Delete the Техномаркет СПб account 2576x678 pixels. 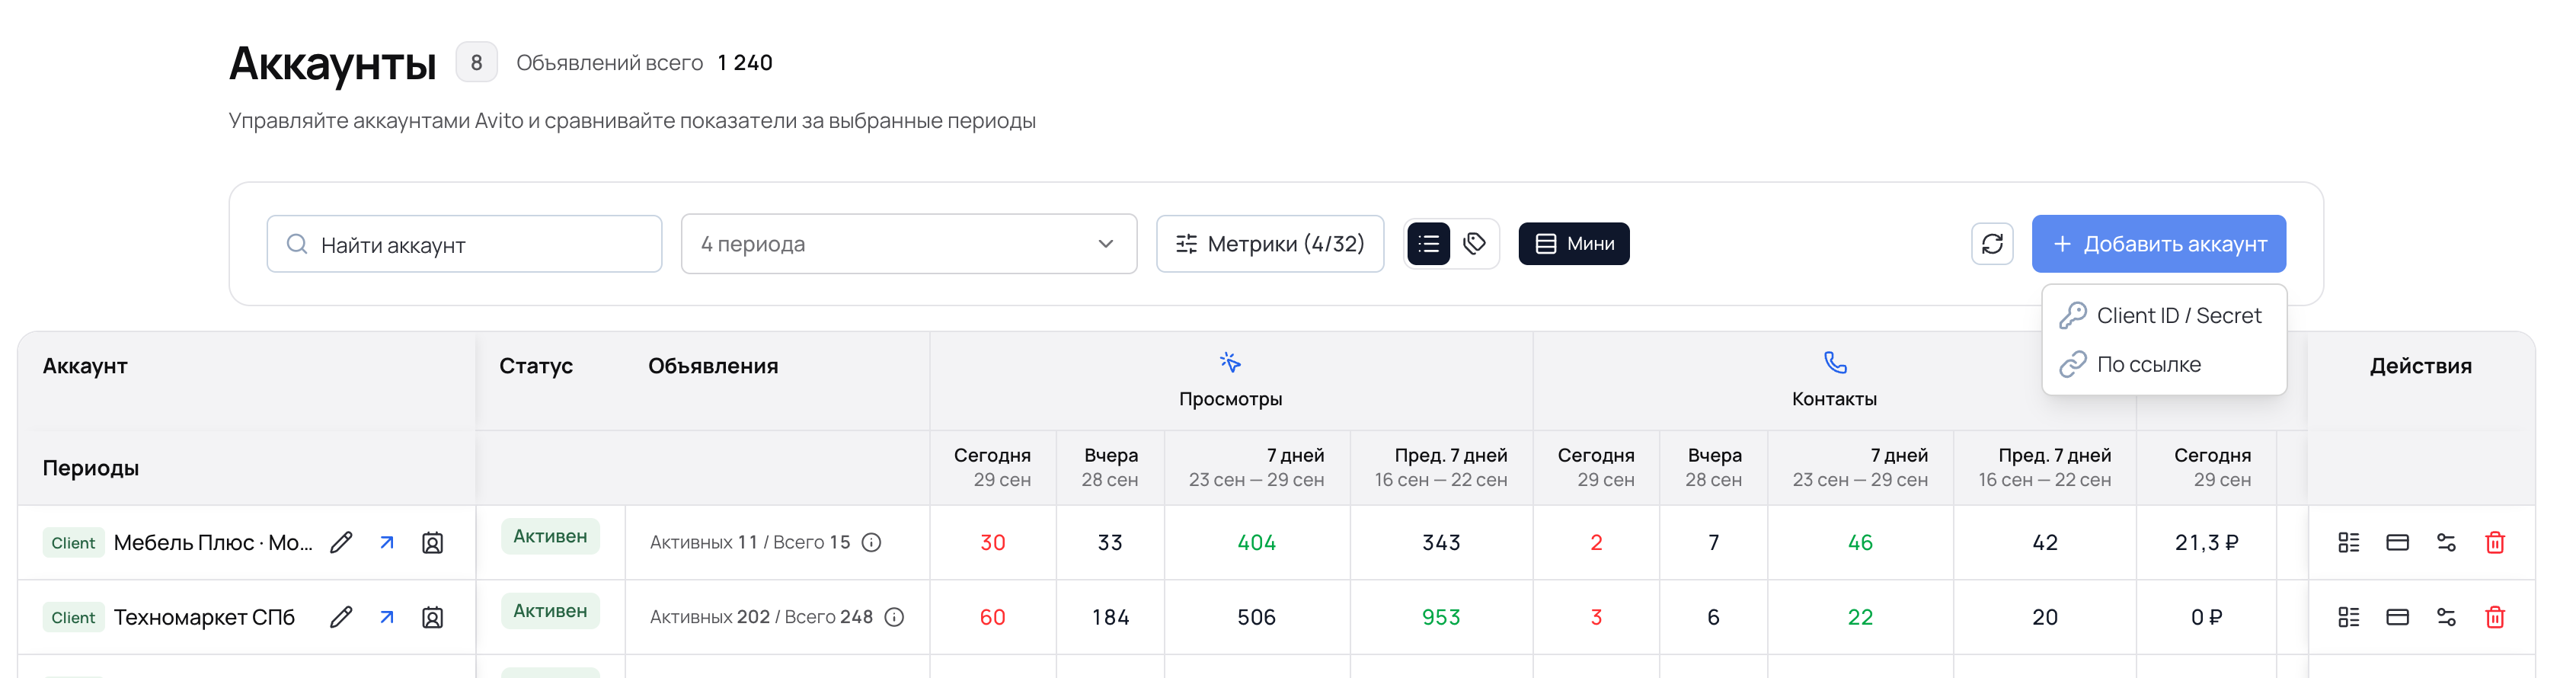2495,617
